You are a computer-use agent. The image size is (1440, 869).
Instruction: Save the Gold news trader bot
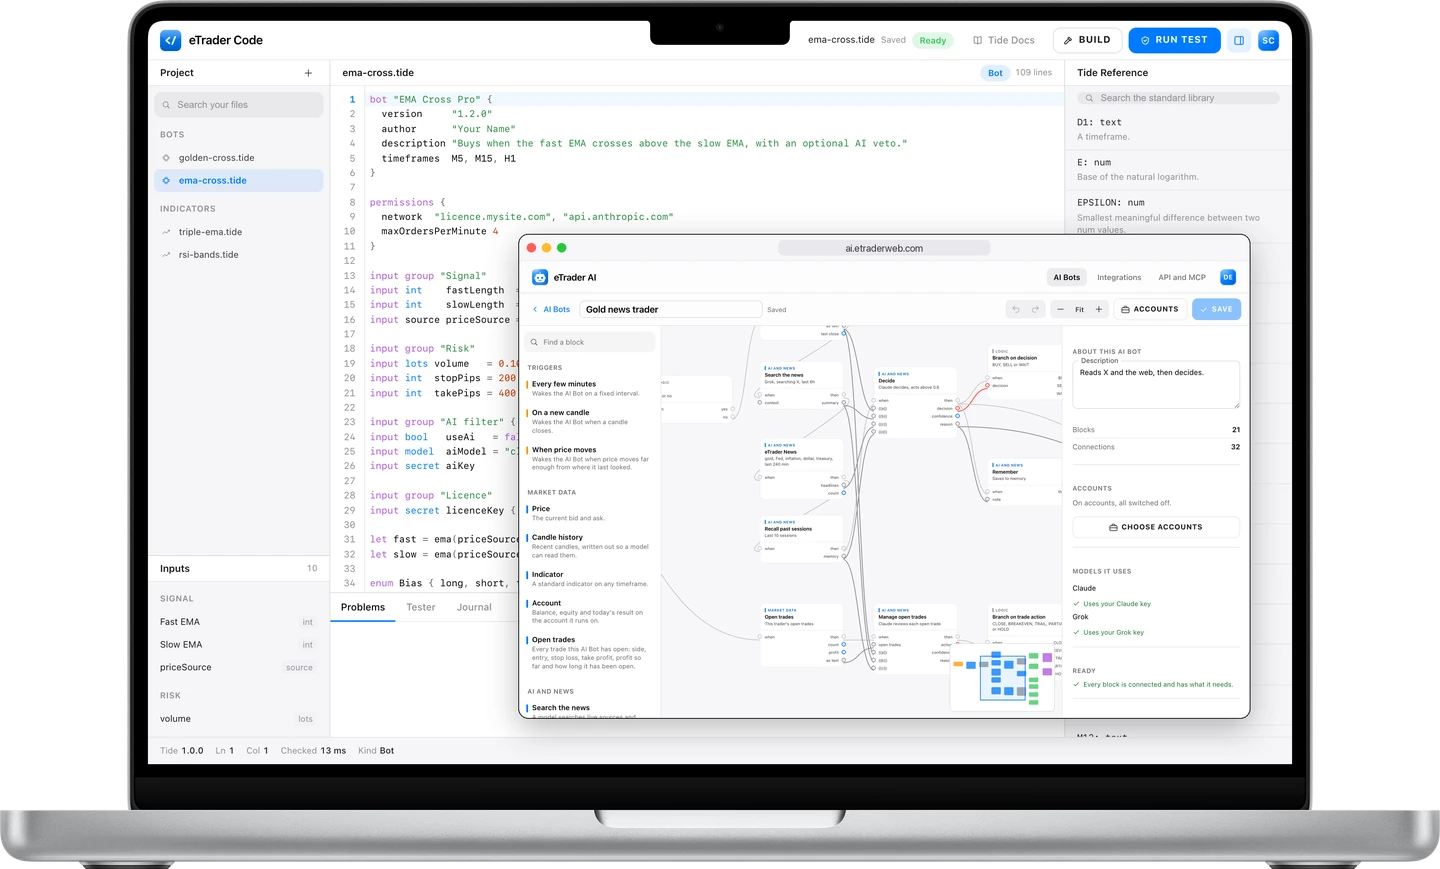[x=1216, y=309]
